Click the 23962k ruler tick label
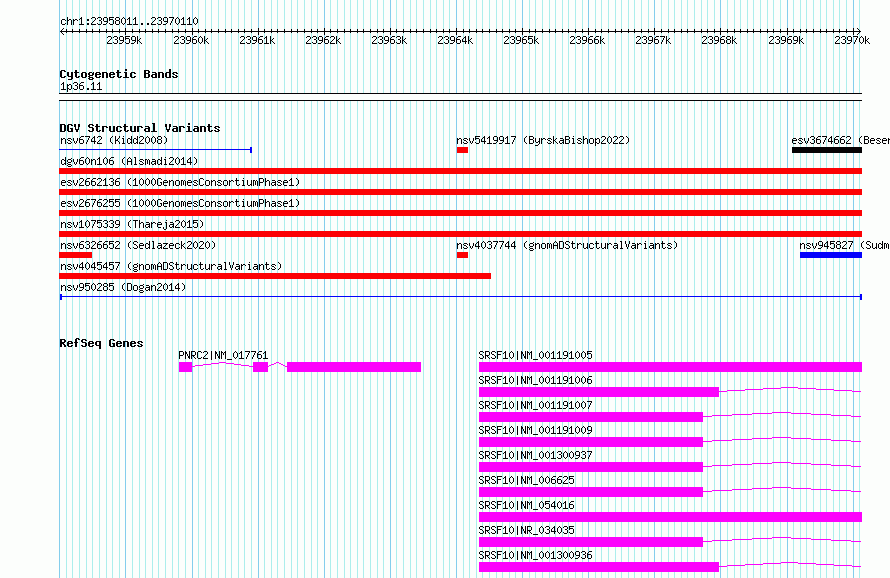This screenshot has height=578, width=890. pos(323,40)
